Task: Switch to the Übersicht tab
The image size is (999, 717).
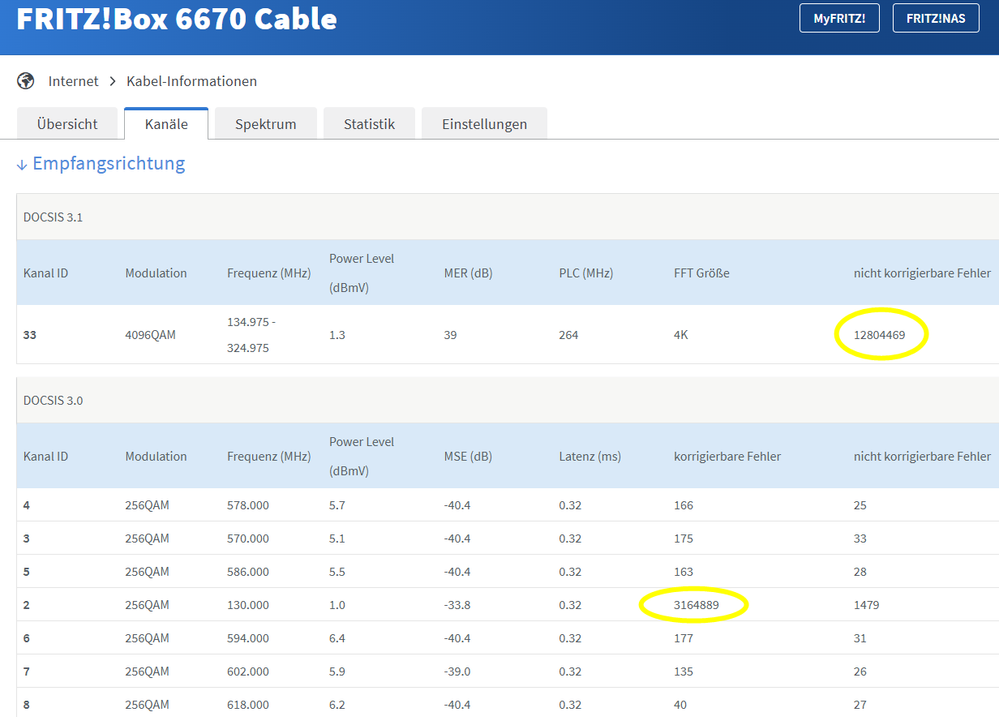Action: click(67, 124)
